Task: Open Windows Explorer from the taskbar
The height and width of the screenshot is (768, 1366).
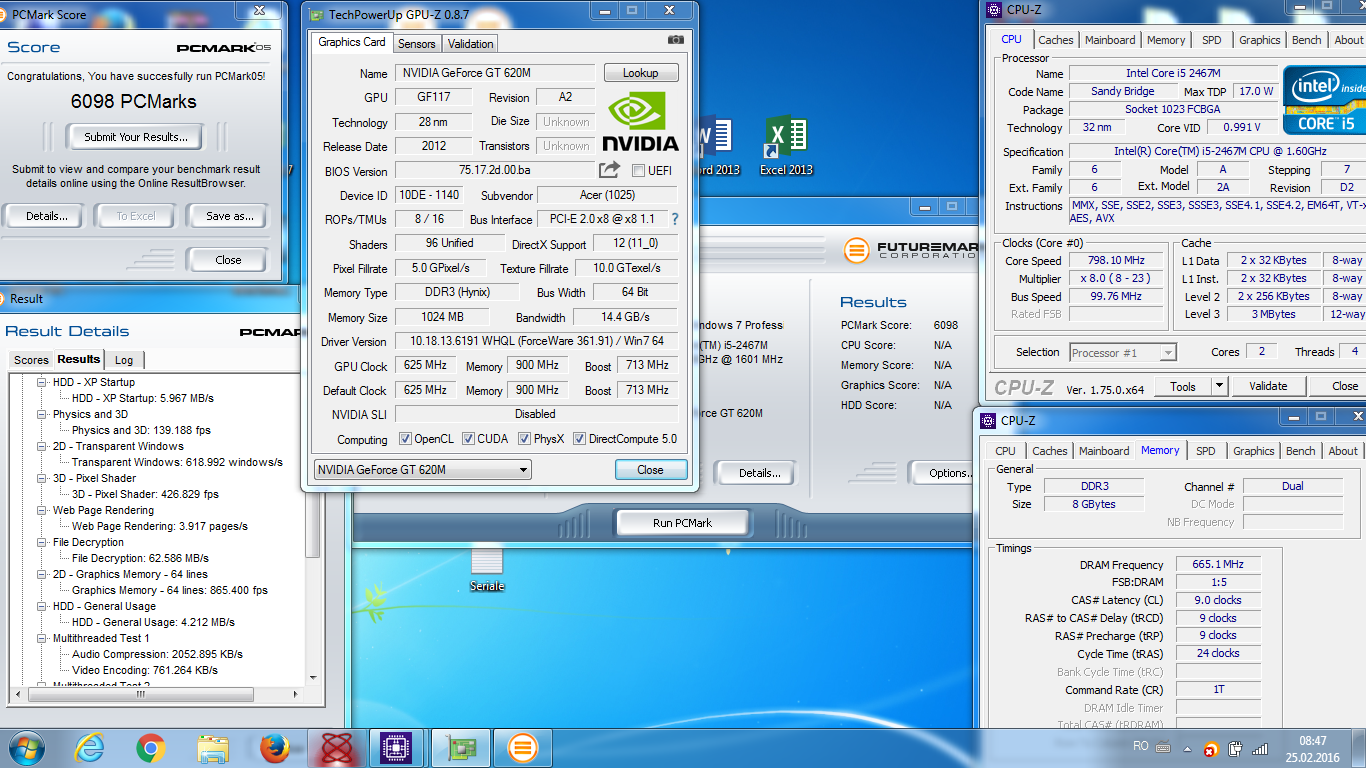Action: point(213,747)
